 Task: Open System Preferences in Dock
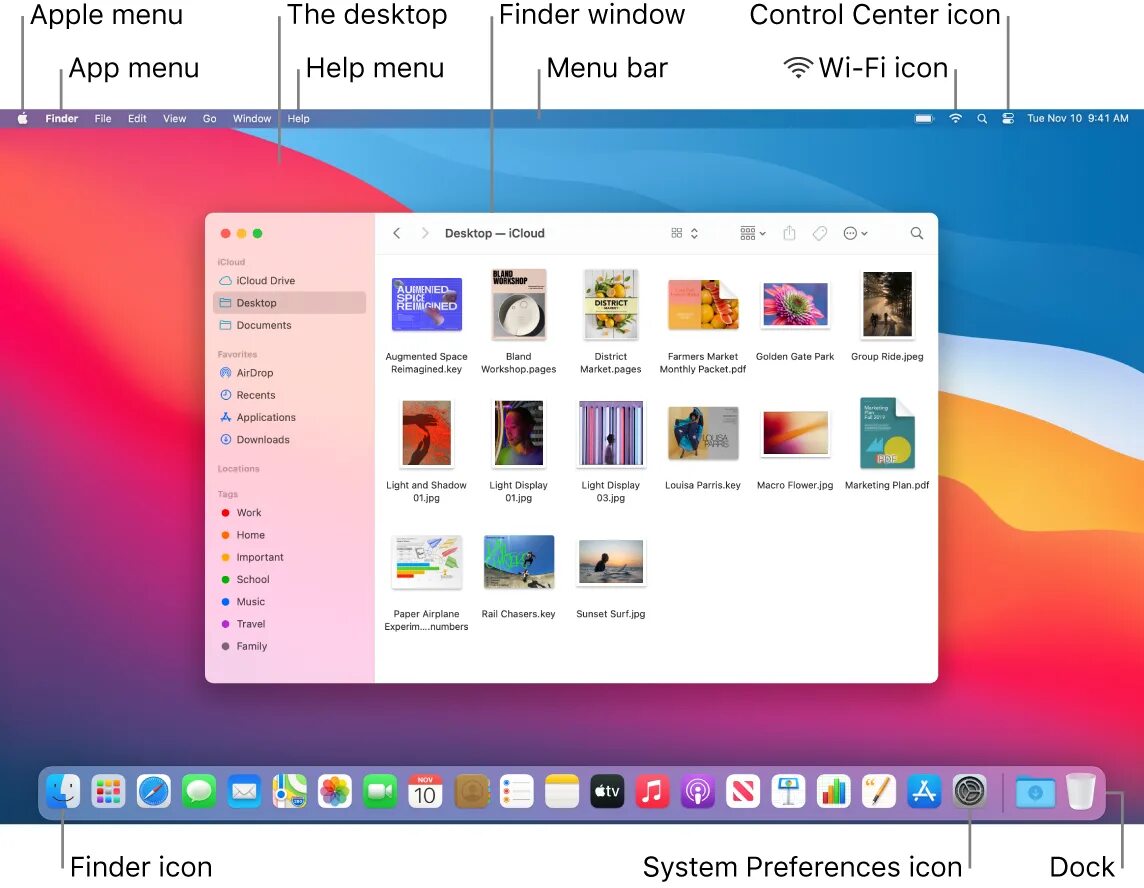point(969,791)
